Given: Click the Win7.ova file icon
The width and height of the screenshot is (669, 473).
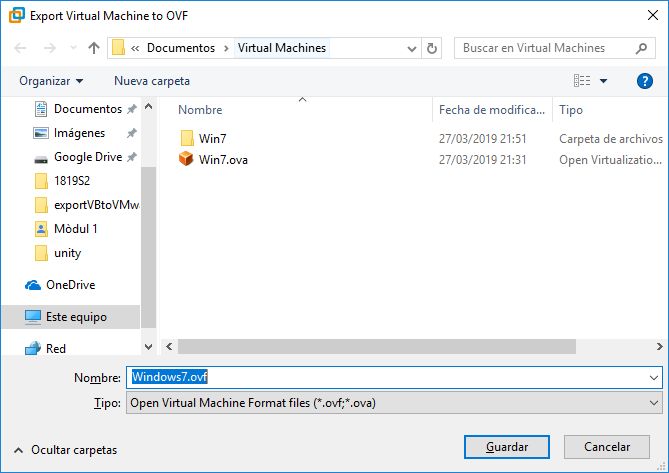Looking at the screenshot, I should tap(186, 159).
